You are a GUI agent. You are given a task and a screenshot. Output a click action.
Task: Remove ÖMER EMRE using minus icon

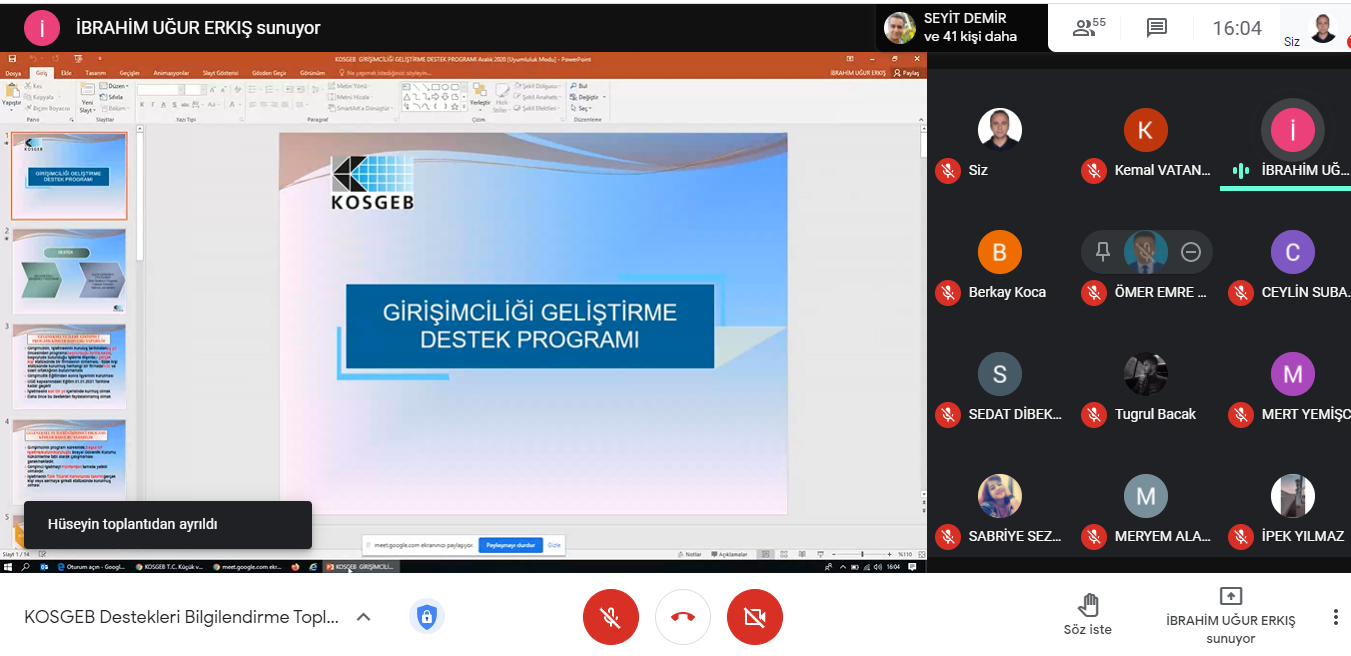tap(1190, 252)
